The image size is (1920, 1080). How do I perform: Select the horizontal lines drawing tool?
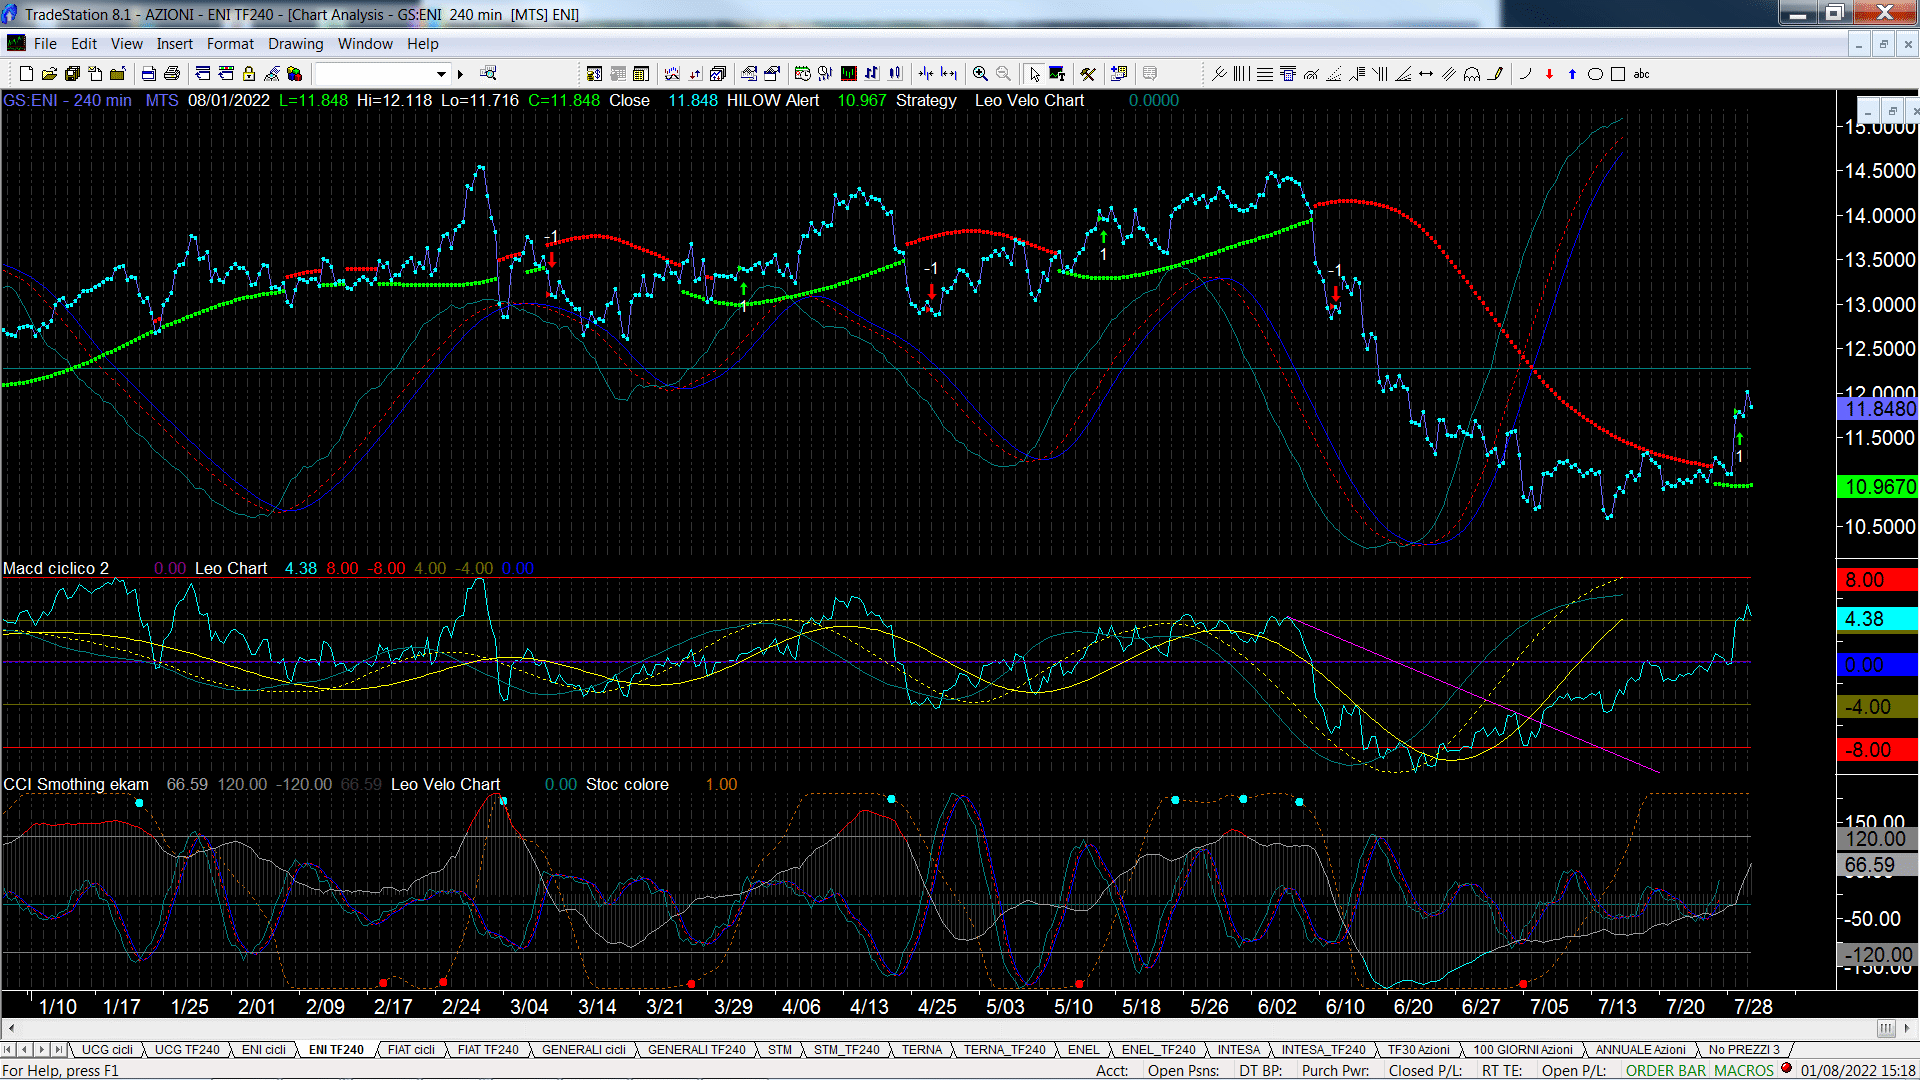[x=1265, y=74]
